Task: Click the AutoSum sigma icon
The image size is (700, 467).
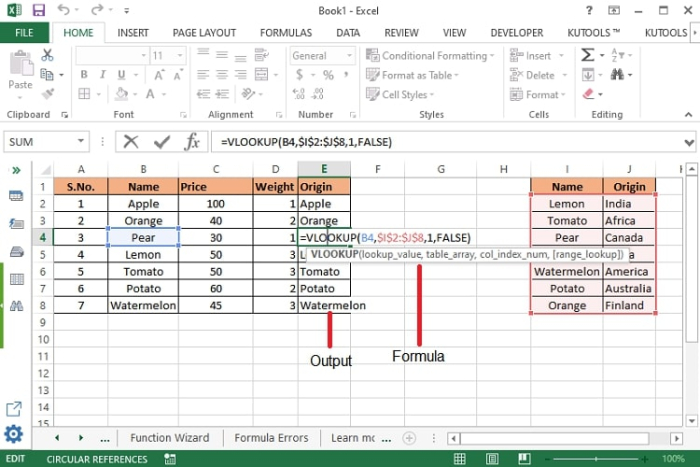Action: tap(588, 55)
